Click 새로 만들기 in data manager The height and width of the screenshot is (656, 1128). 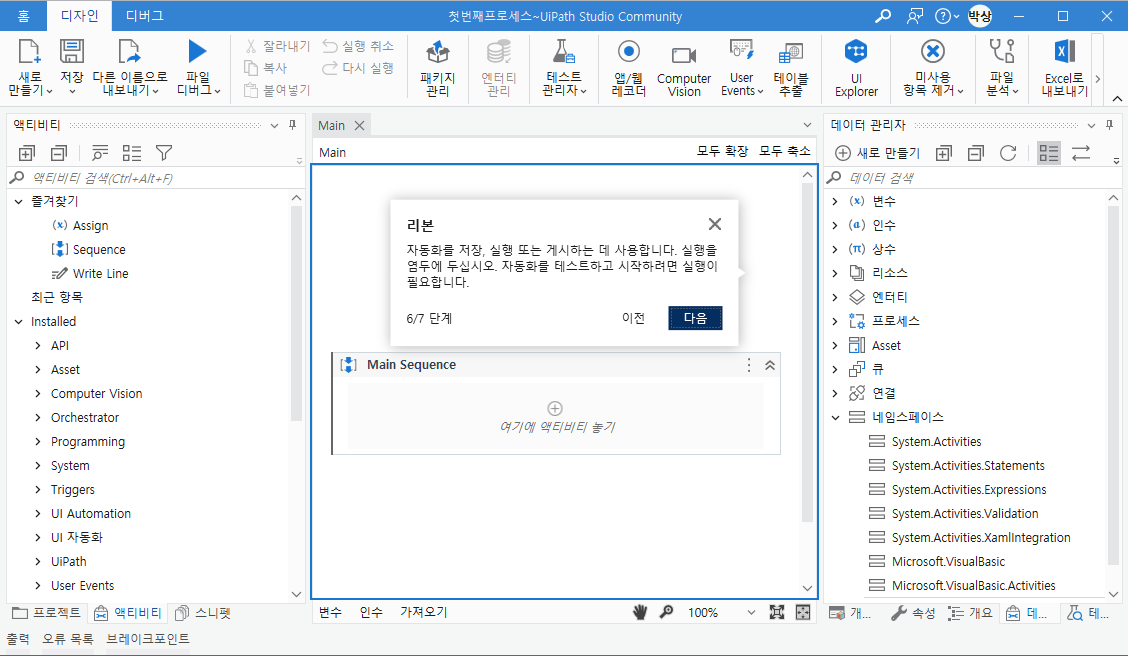878,153
